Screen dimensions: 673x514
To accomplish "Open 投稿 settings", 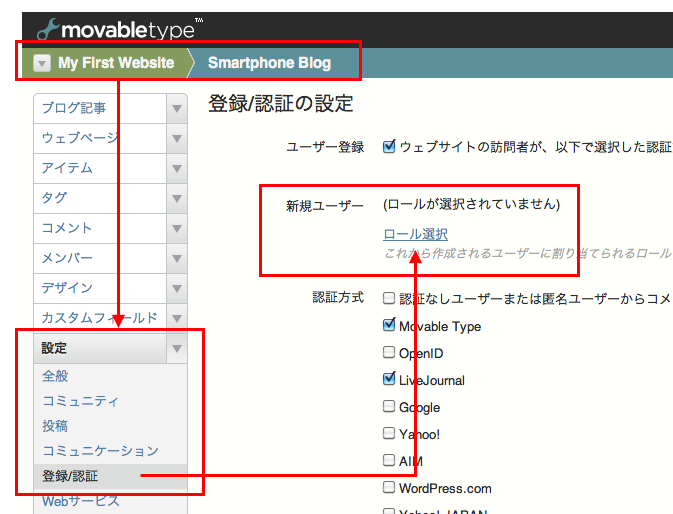I will point(55,426).
